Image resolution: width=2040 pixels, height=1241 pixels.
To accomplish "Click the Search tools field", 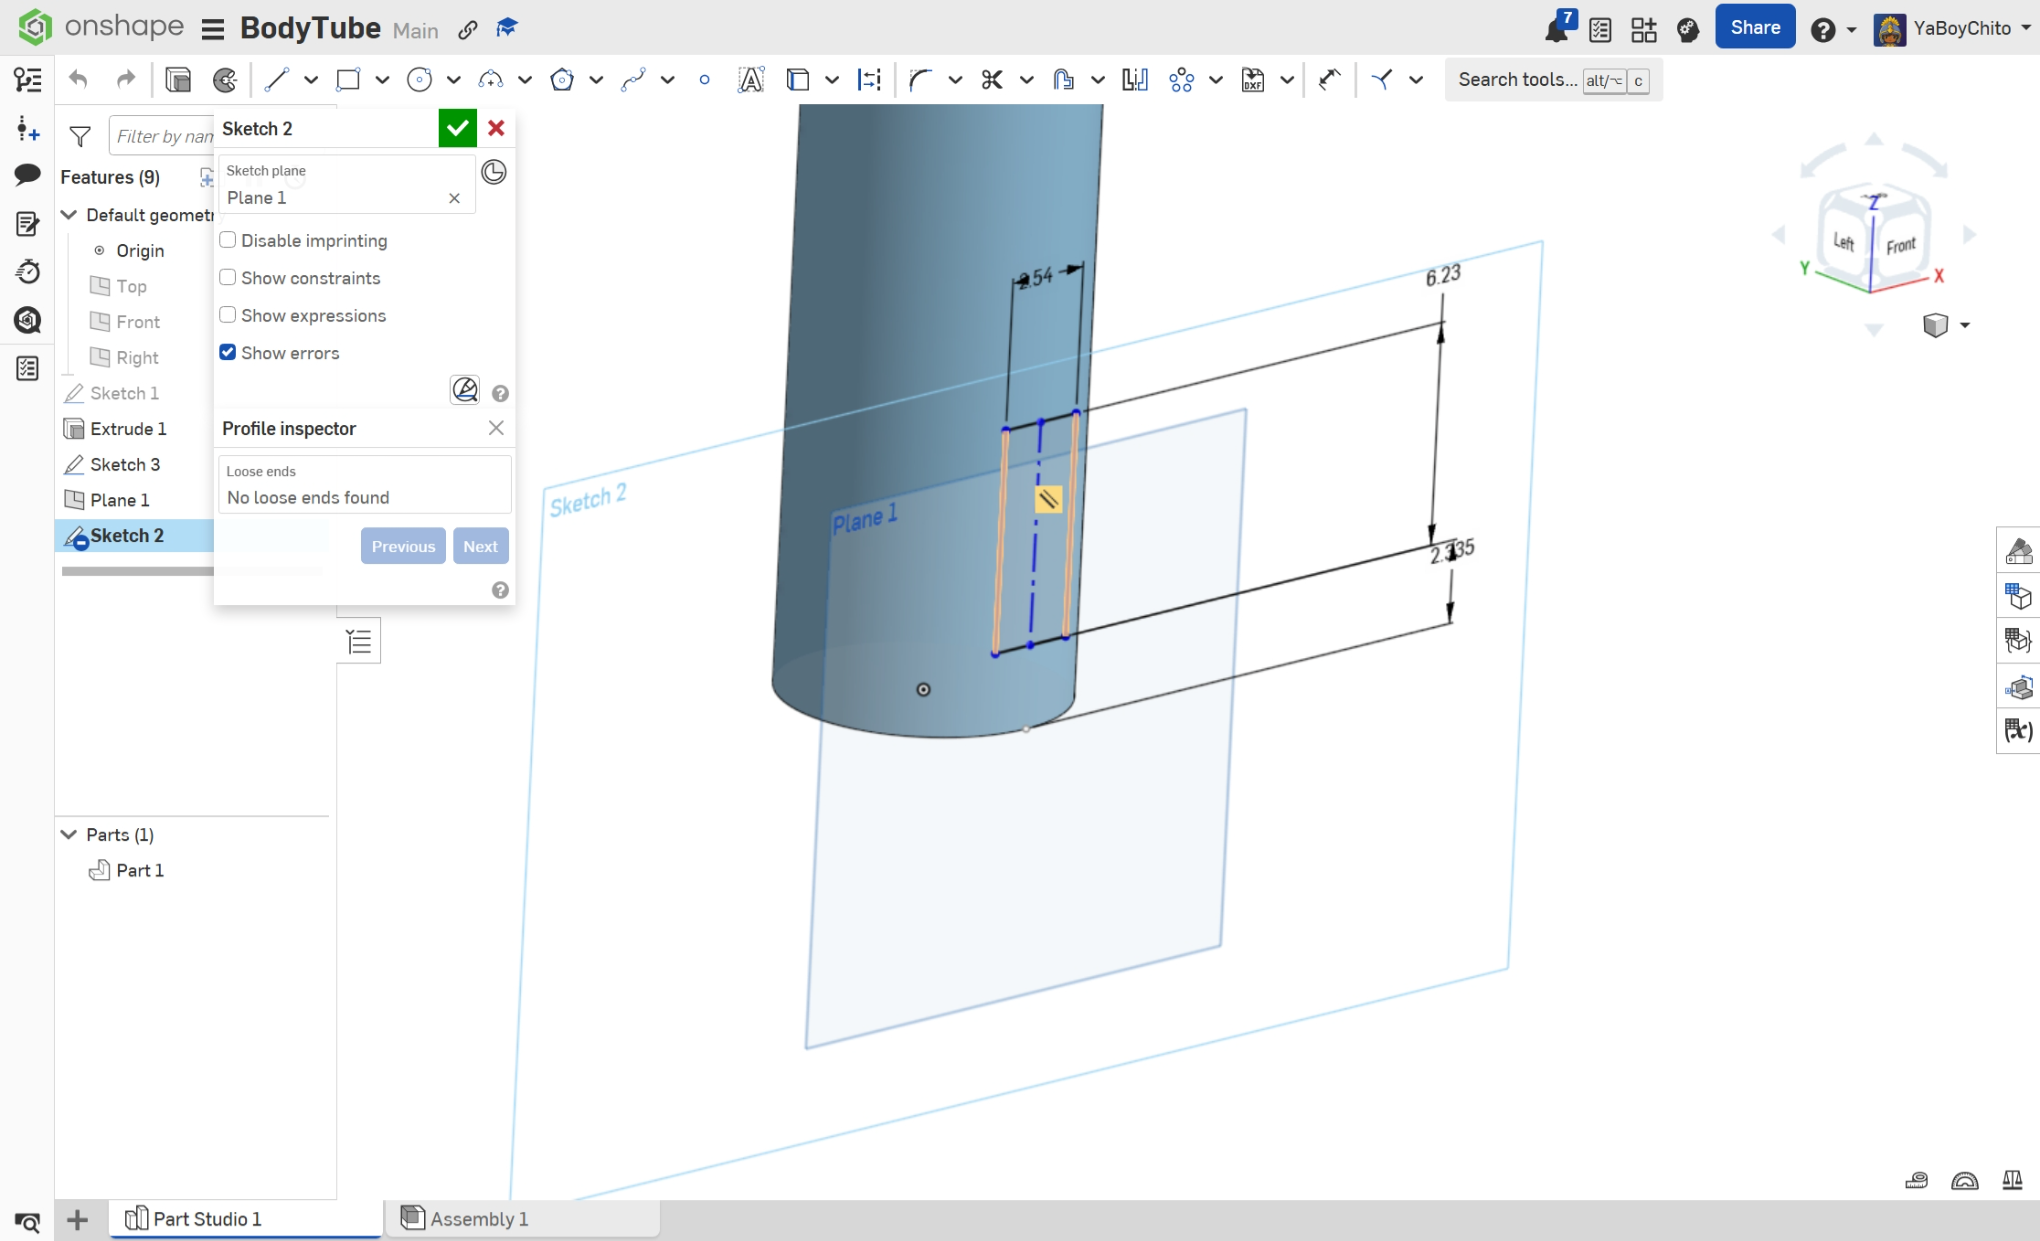I will [x=1517, y=80].
